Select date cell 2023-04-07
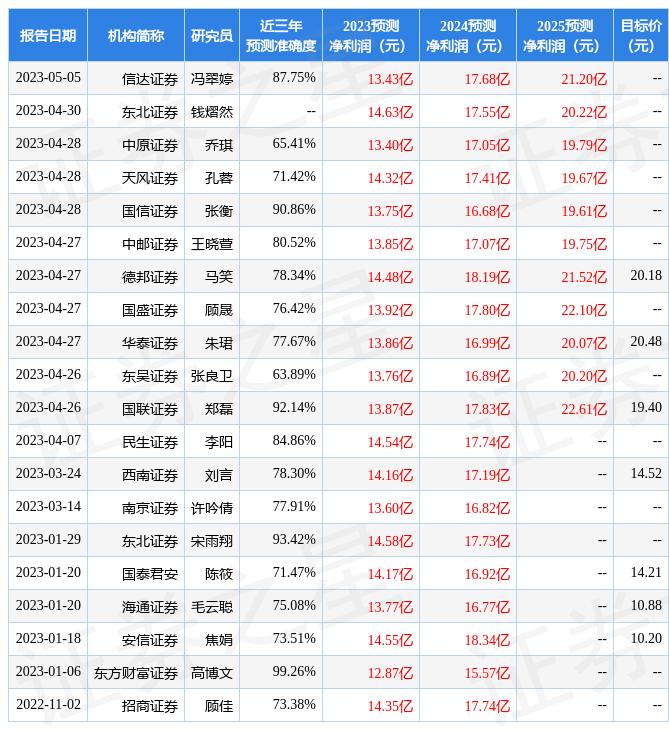Screen dimensions: 669x730 pos(48,440)
